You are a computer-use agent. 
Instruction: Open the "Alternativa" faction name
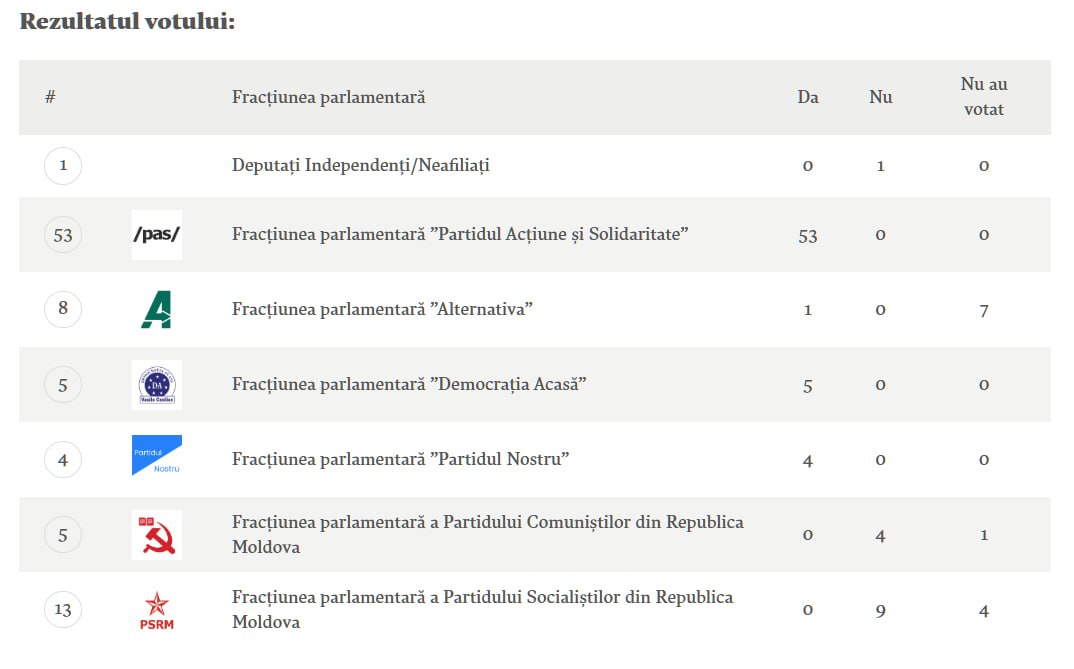382,309
